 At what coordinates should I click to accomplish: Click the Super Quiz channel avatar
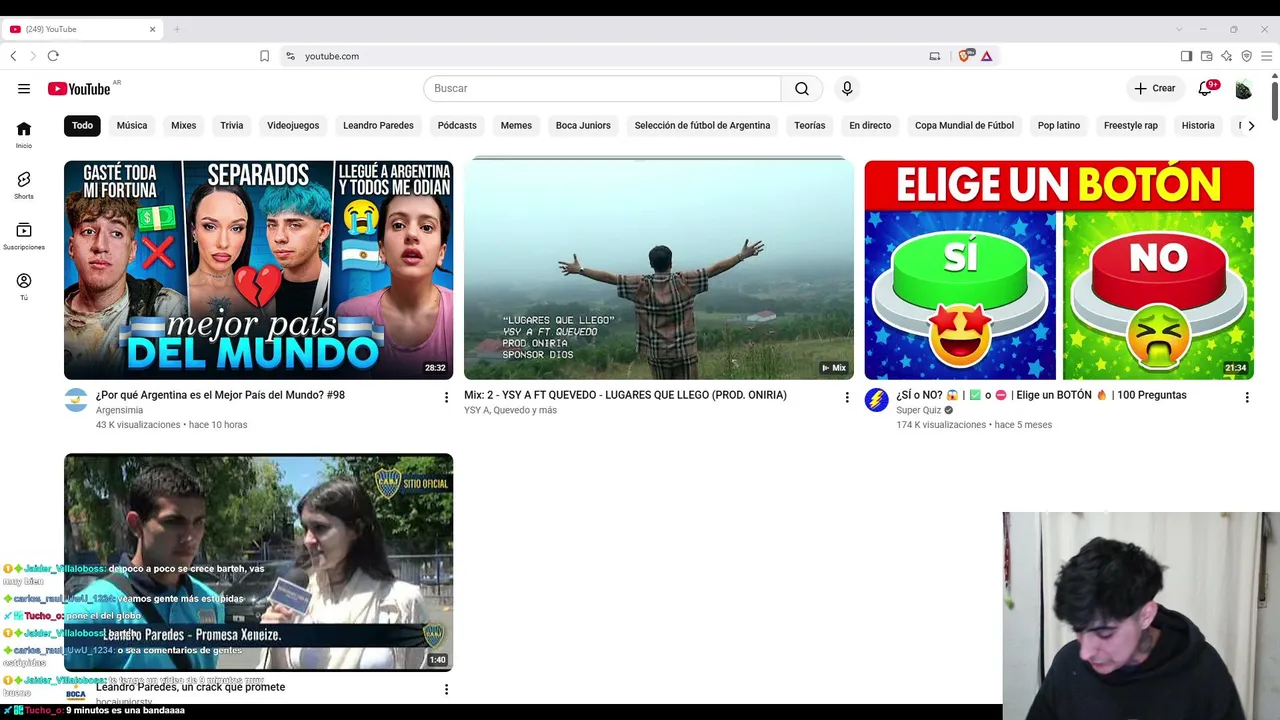876,400
